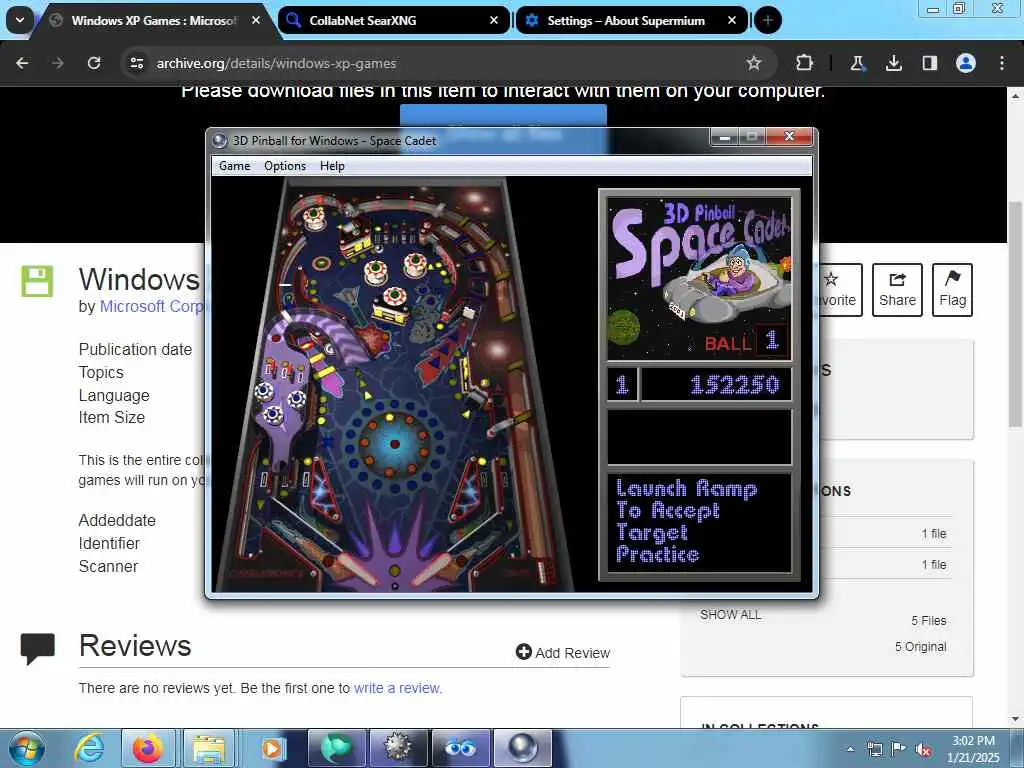This screenshot has height=768, width=1024.
Task: Click the green floppy disk software icon
Action: (37, 281)
